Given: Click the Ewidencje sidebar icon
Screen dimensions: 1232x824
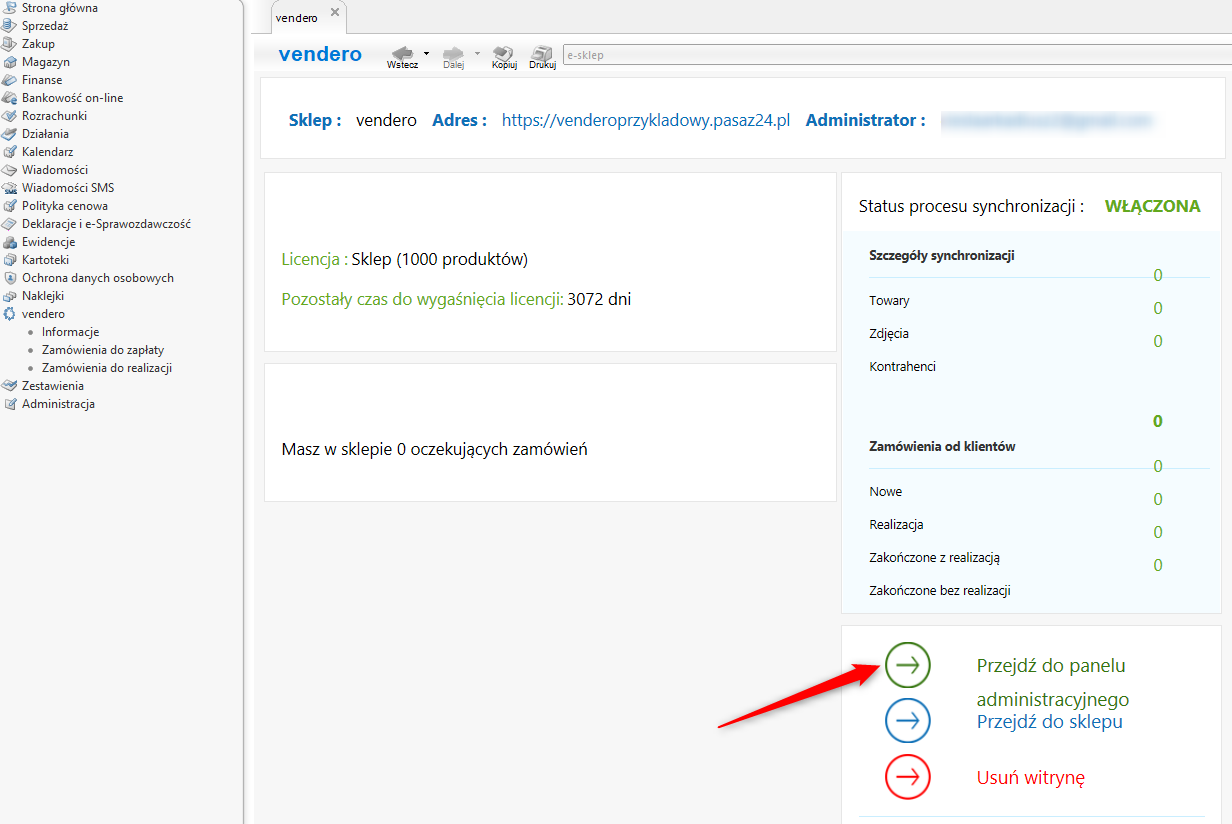Looking at the screenshot, I should point(10,242).
